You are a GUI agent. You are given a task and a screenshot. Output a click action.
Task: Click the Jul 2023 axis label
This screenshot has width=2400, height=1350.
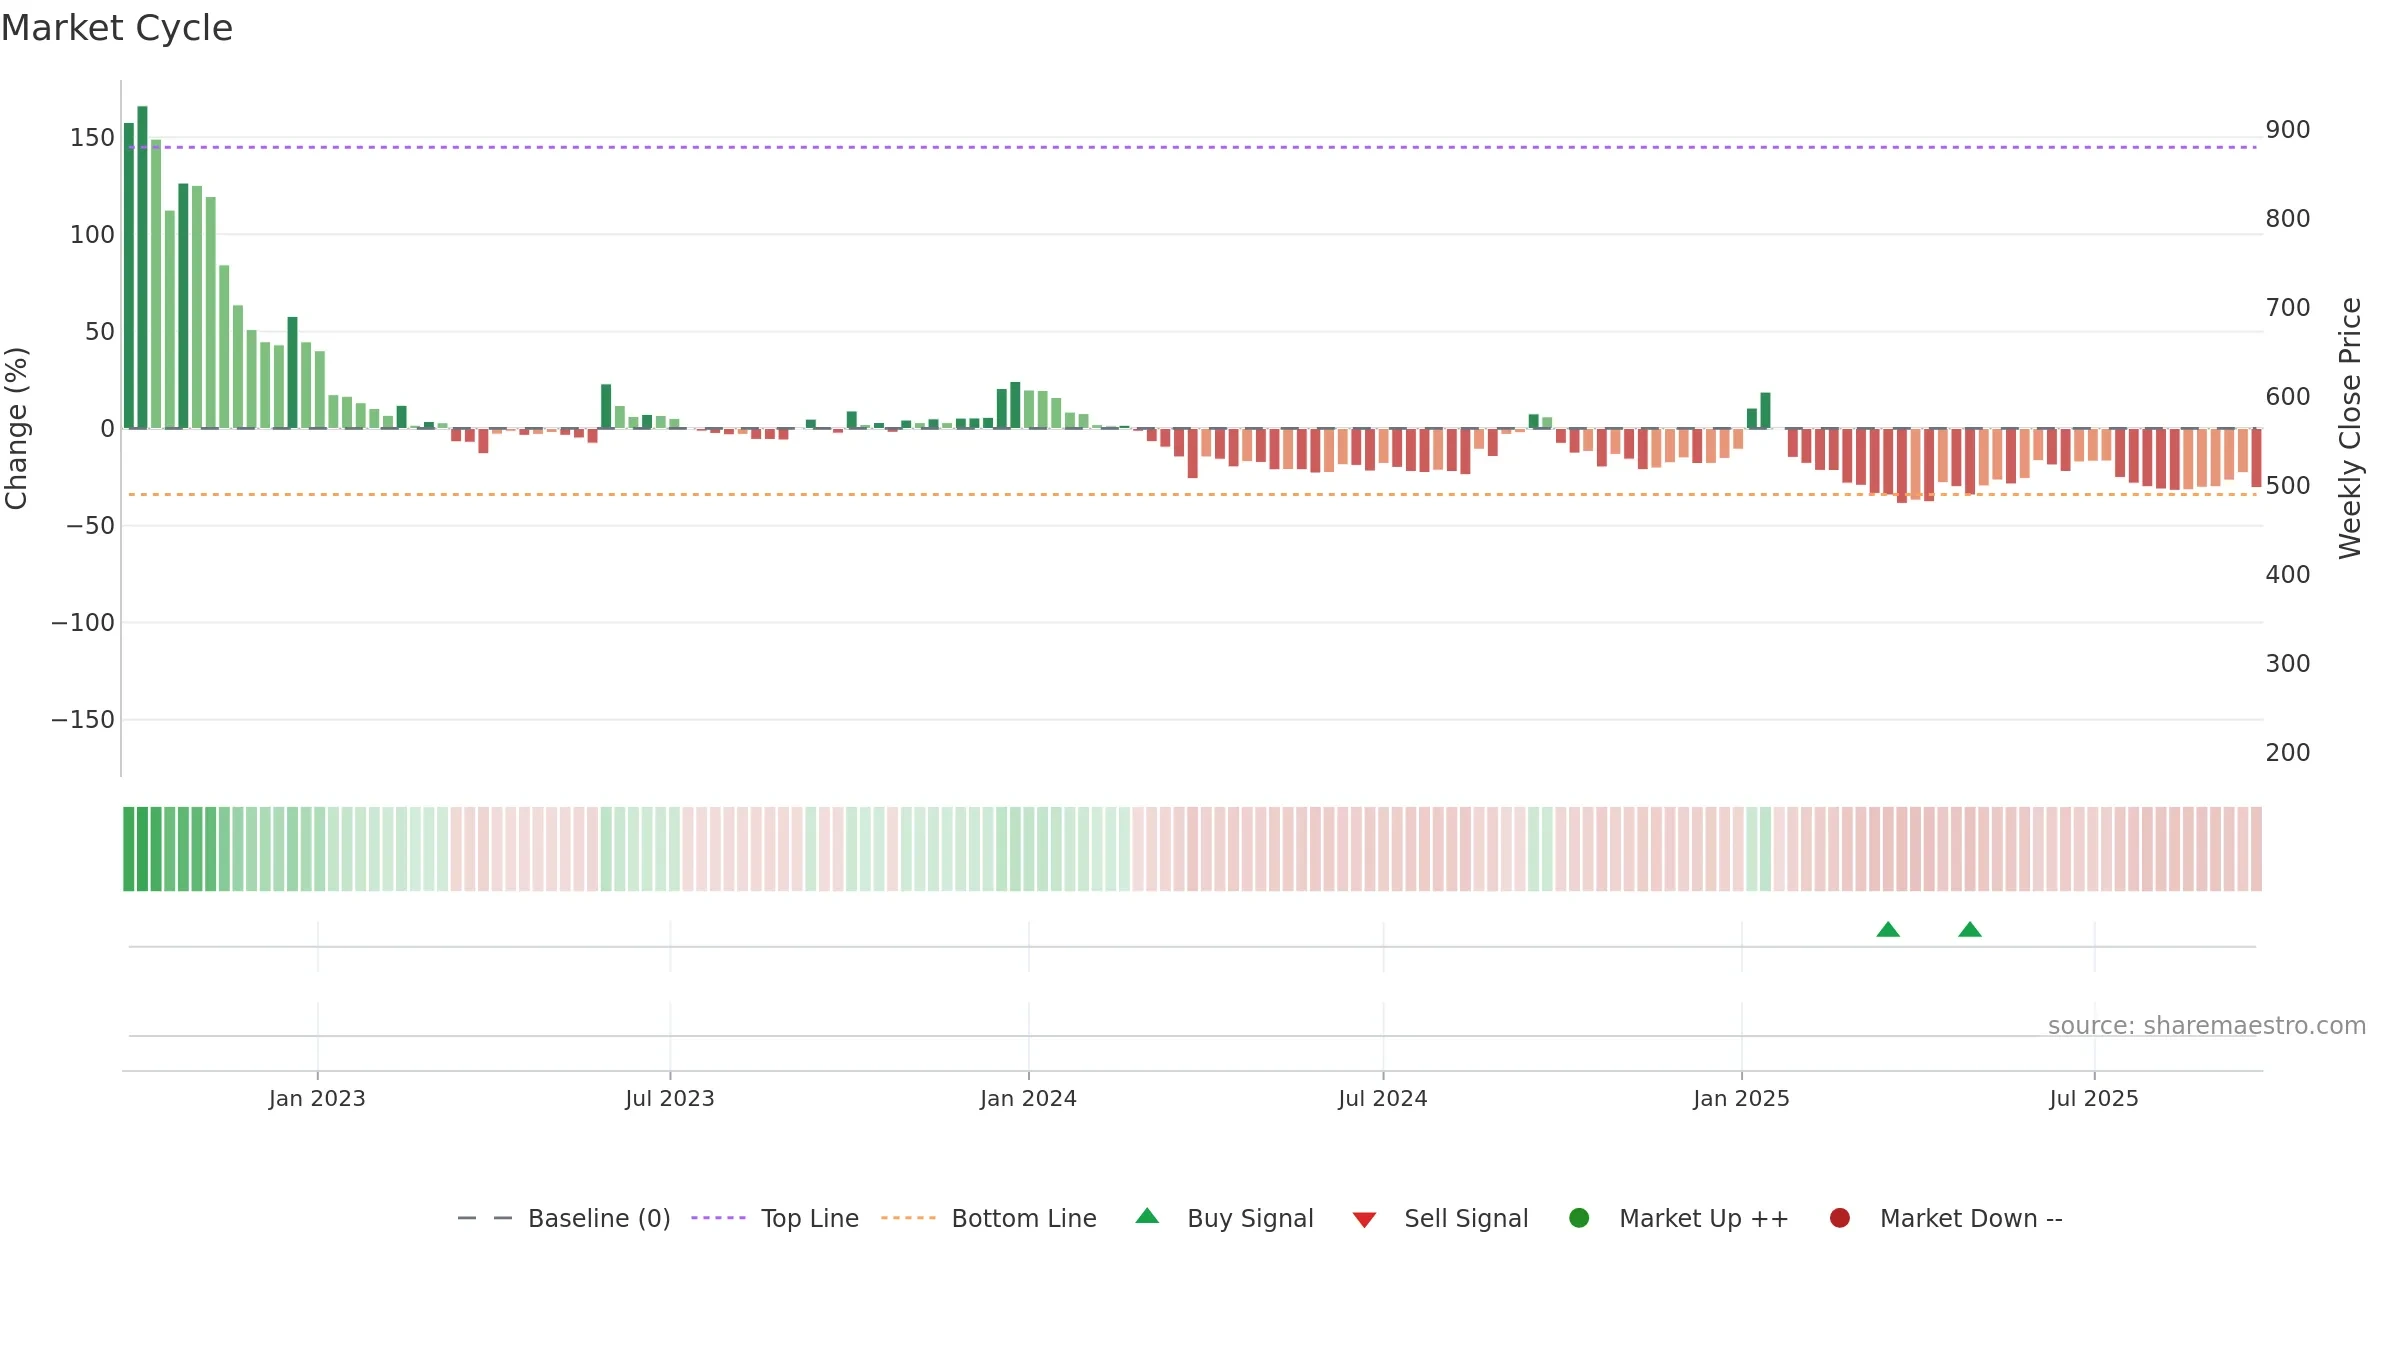point(670,1098)
